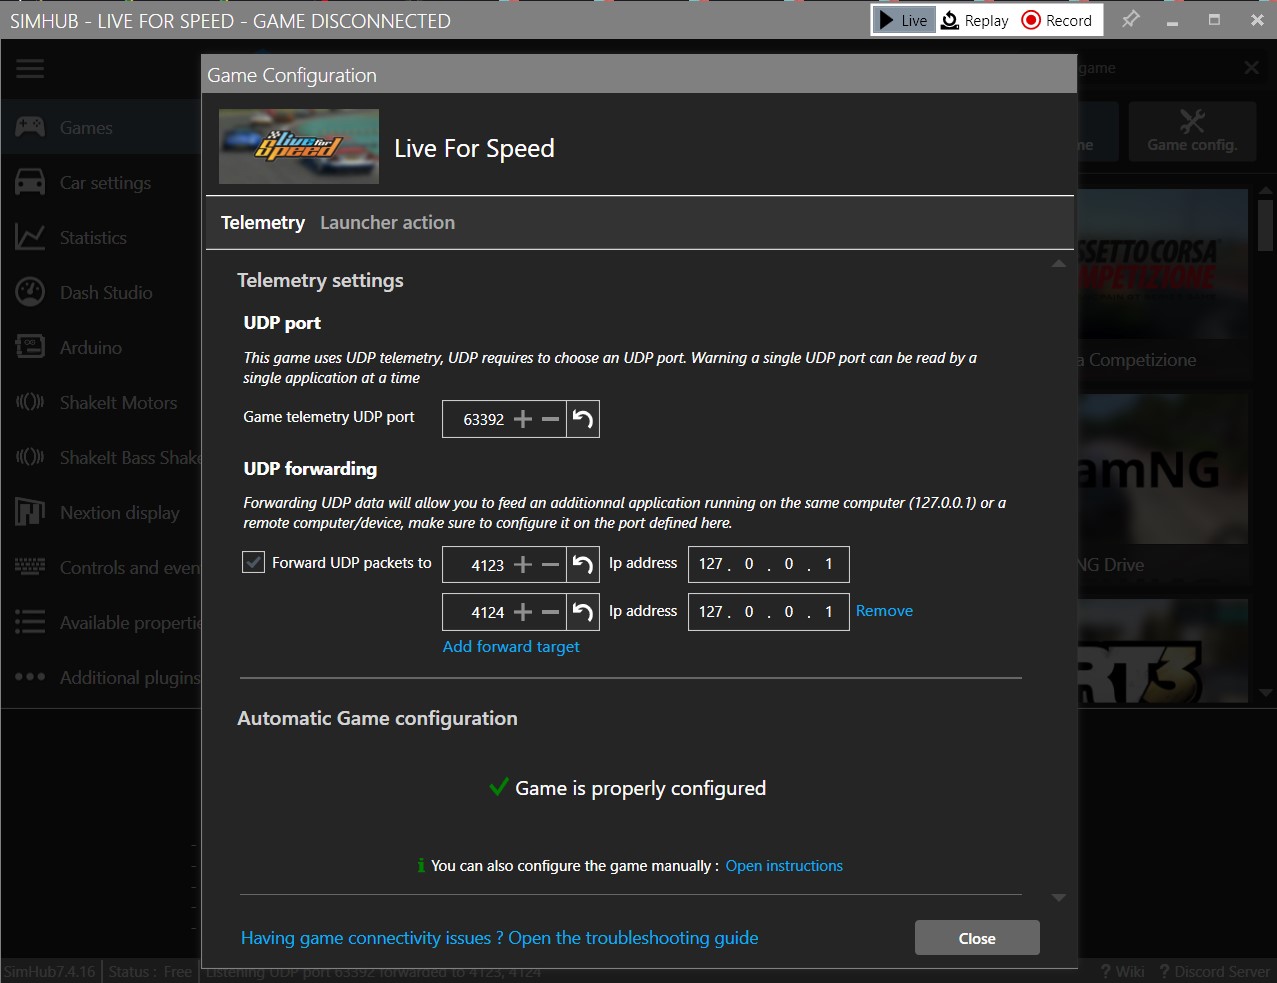This screenshot has height=983, width=1277.
Task: Click the Available properties list icon
Action: pyautogui.click(x=30, y=622)
